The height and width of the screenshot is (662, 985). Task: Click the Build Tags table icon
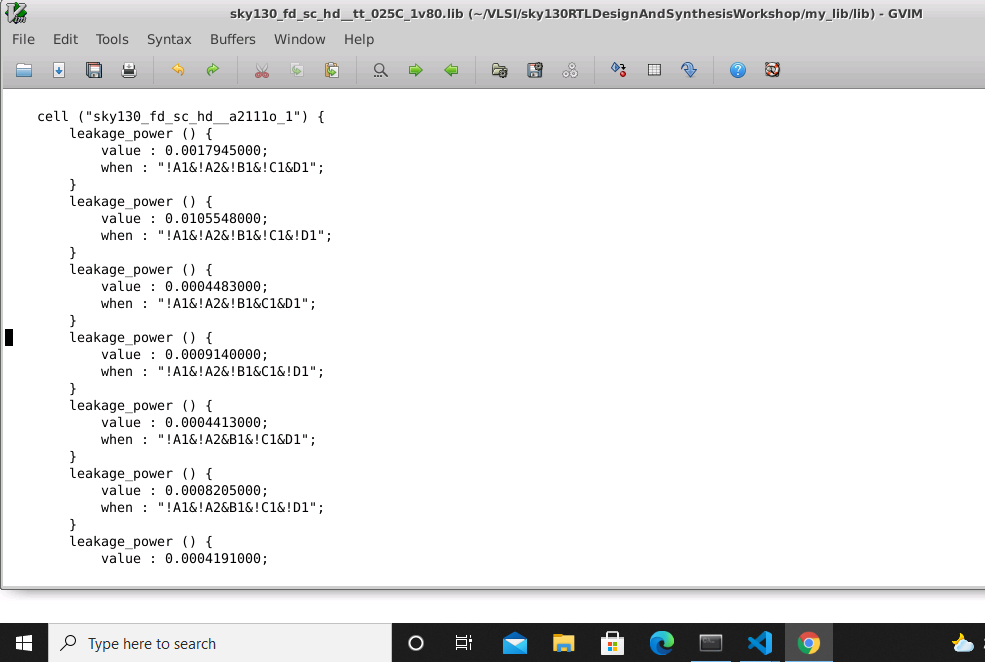653,70
